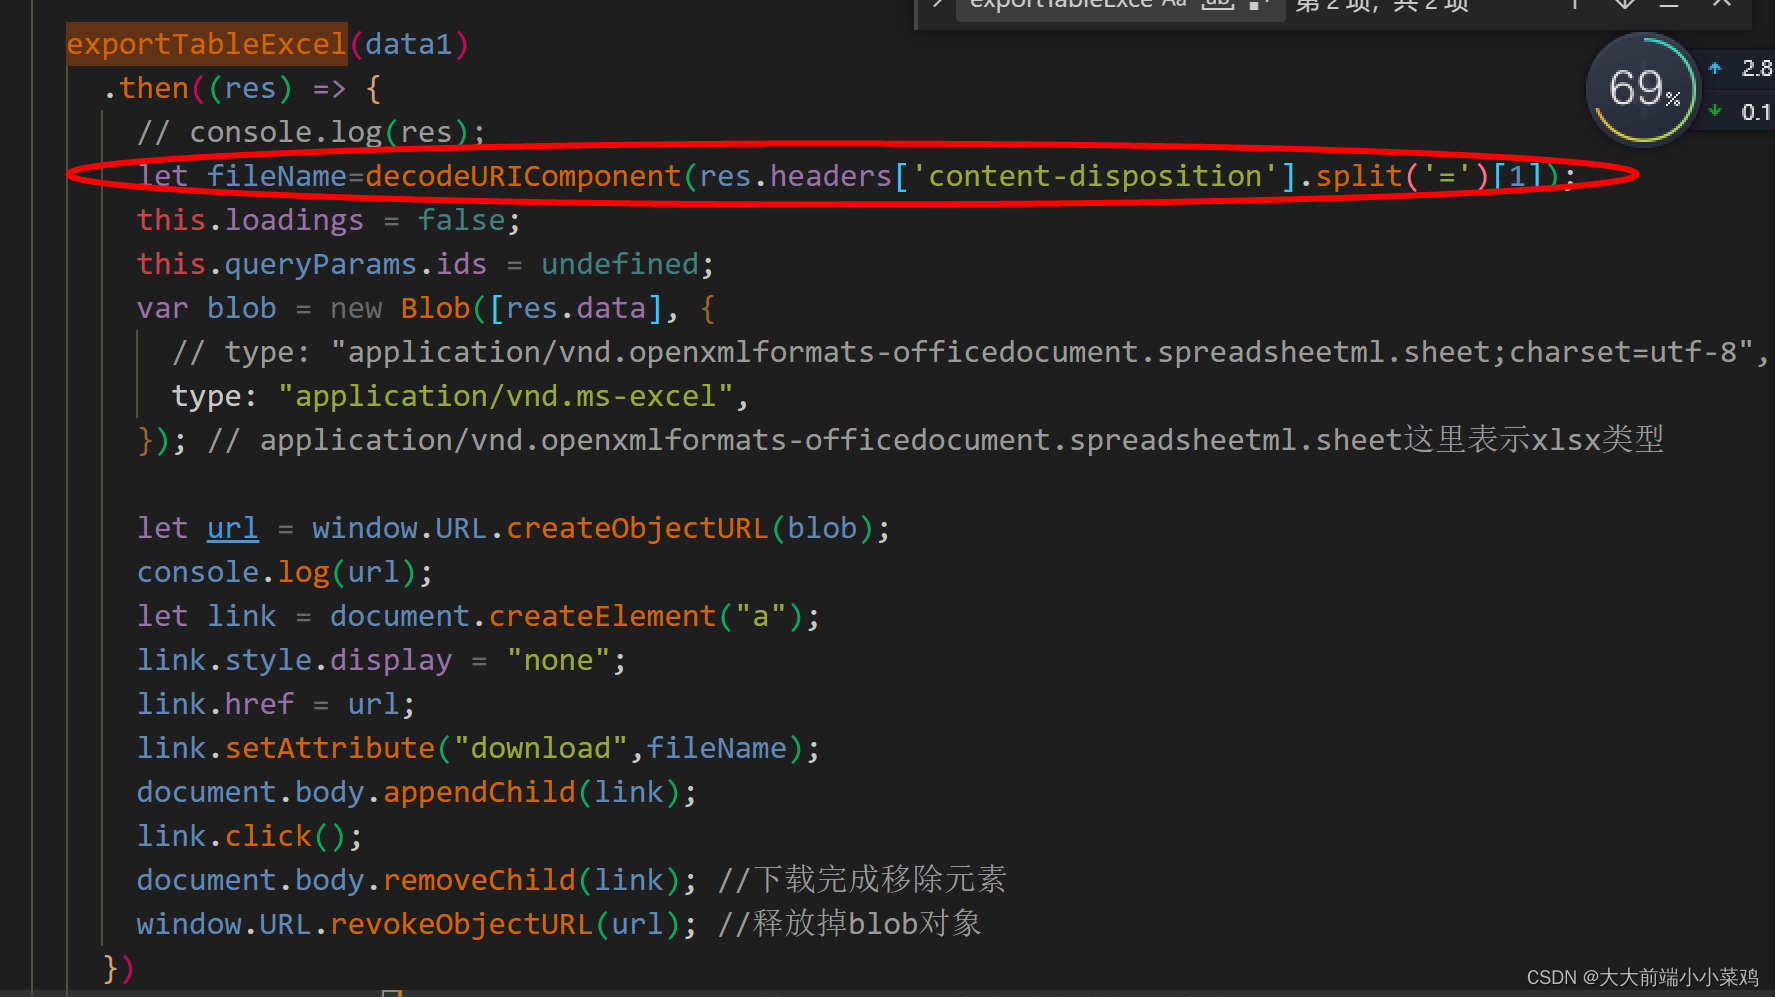Image resolution: width=1775 pixels, height=997 pixels.
Task: Expand the find widget to show replace
Action: pos(938,5)
